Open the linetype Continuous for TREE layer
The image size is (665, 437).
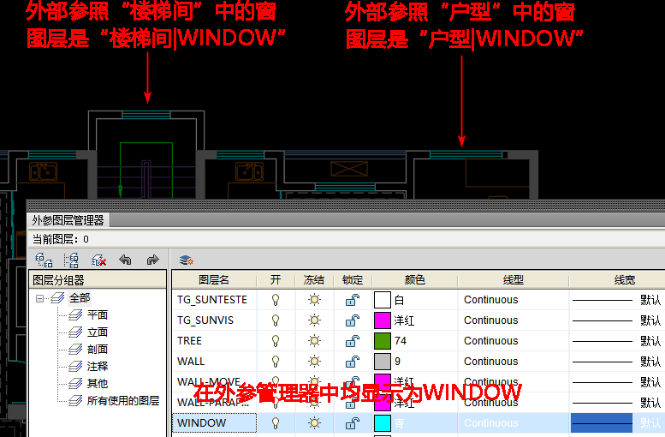tap(490, 341)
